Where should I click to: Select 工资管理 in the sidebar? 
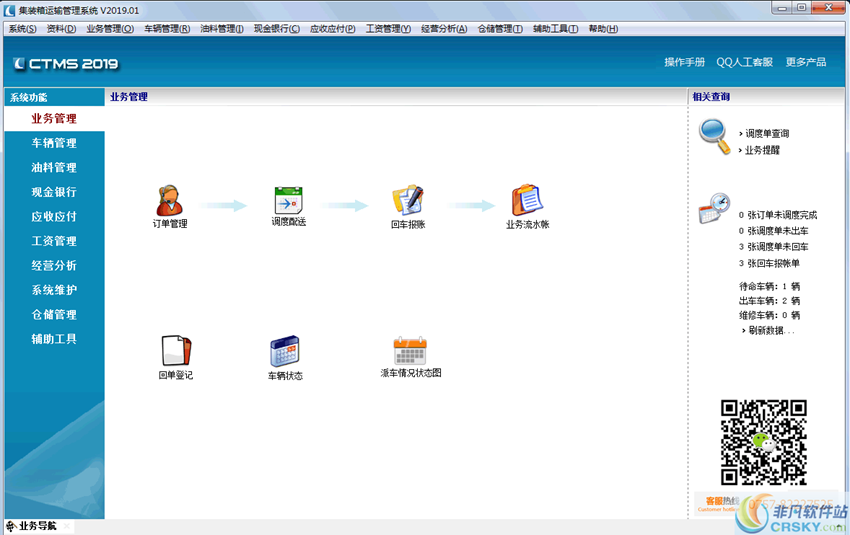54,241
